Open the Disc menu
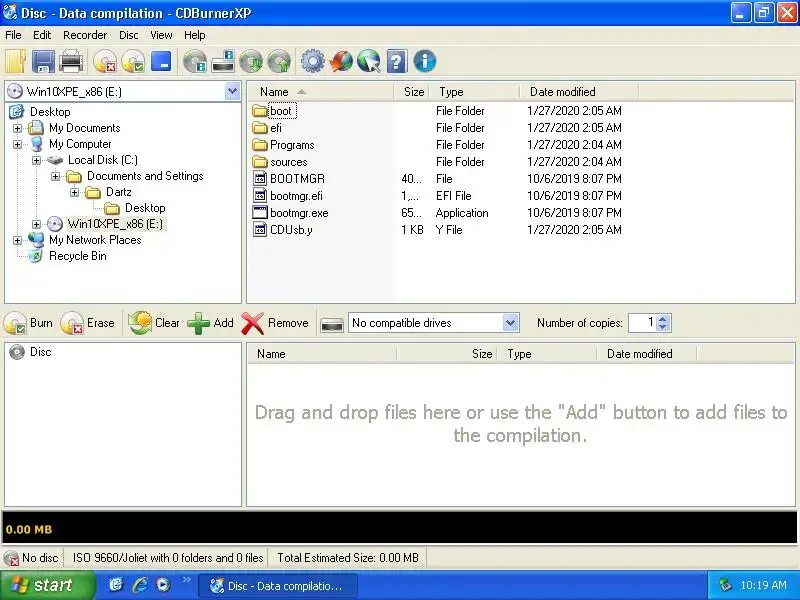The image size is (800, 600). 129,35
